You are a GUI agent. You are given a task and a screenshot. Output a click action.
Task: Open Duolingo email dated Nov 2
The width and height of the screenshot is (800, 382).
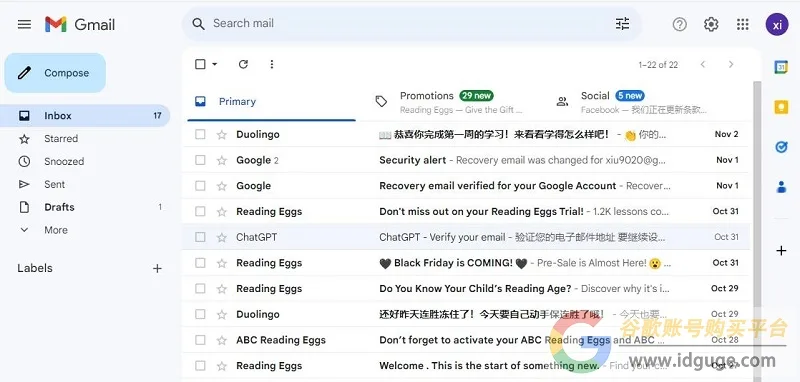(466, 134)
